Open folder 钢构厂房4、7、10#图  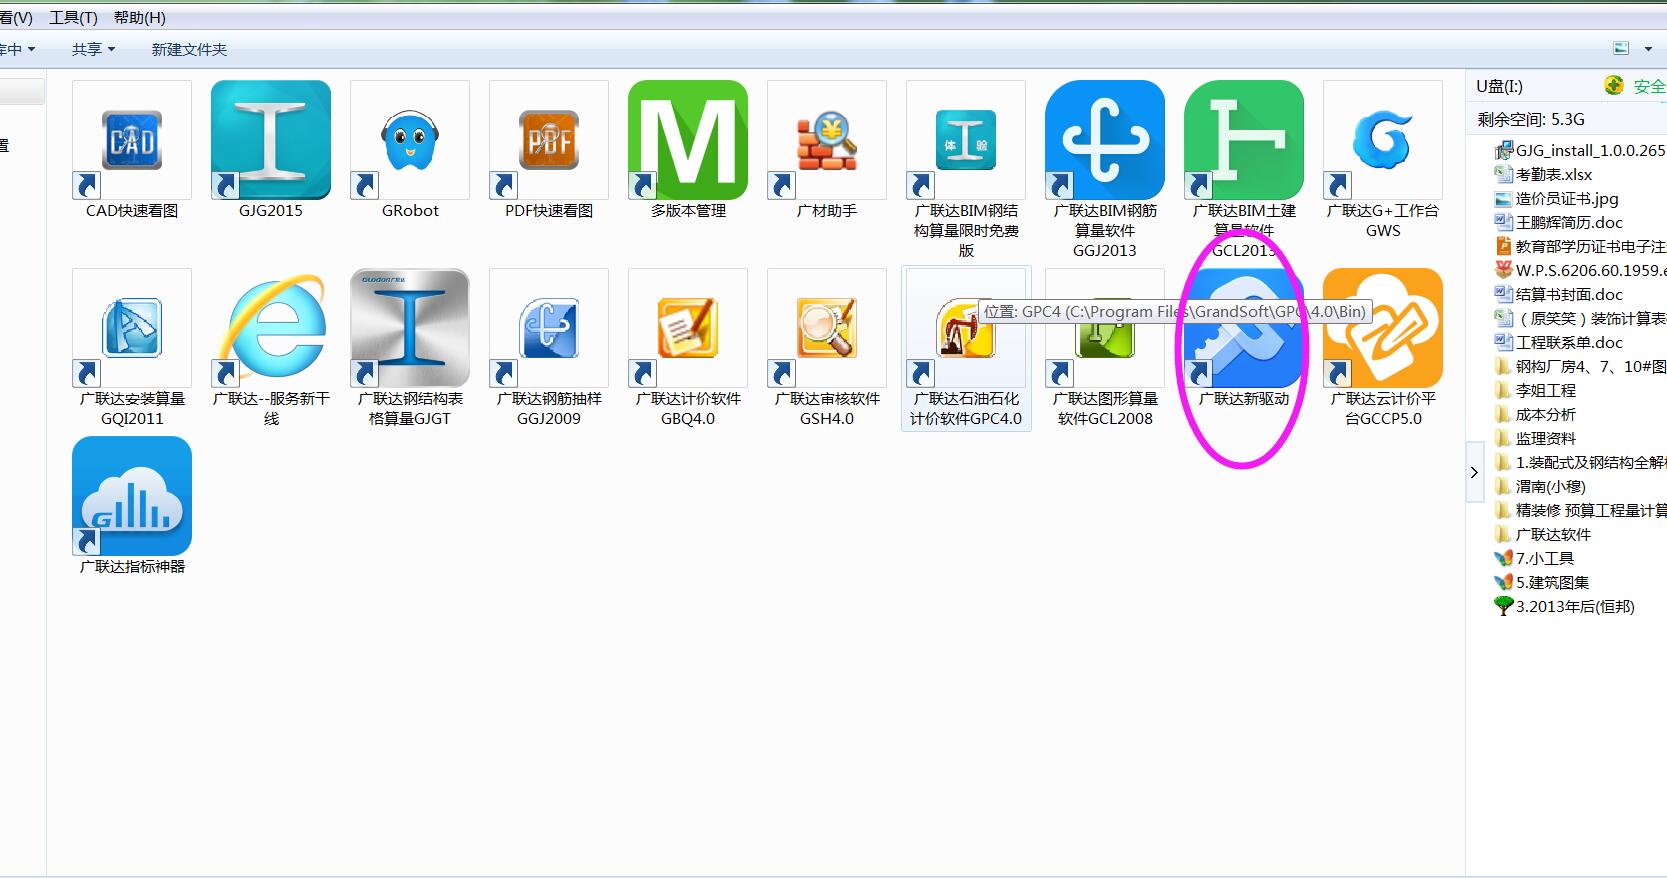click(1579, 366)
